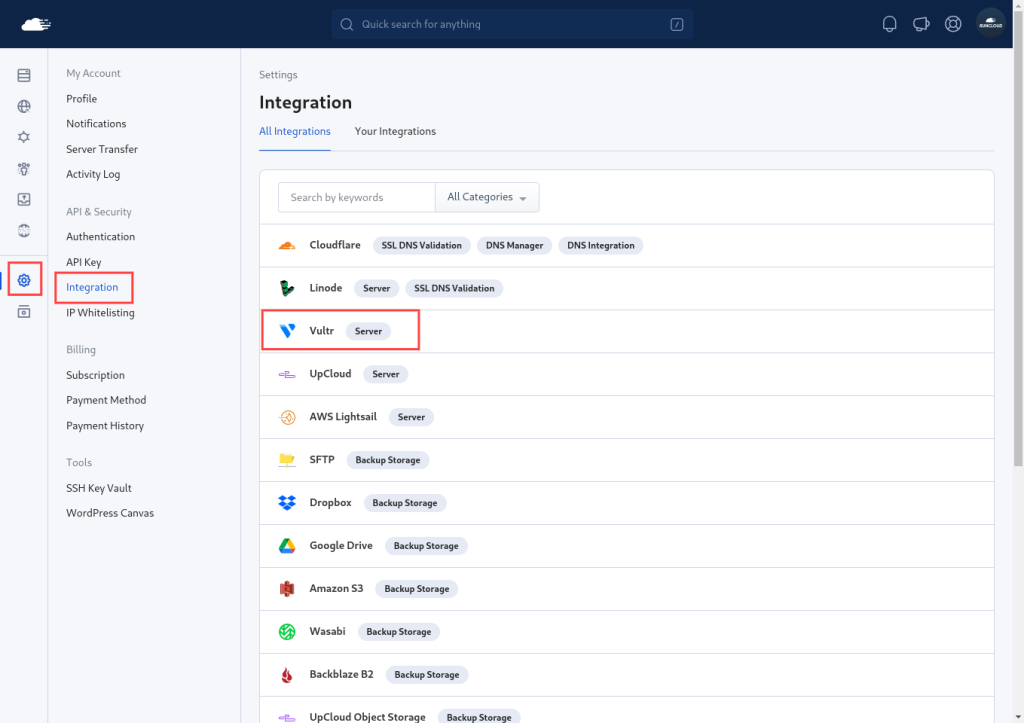Viewport: 1024px width, 723px height.
Task: Expand the All Categories dropdown
Action: coord(487,197)
